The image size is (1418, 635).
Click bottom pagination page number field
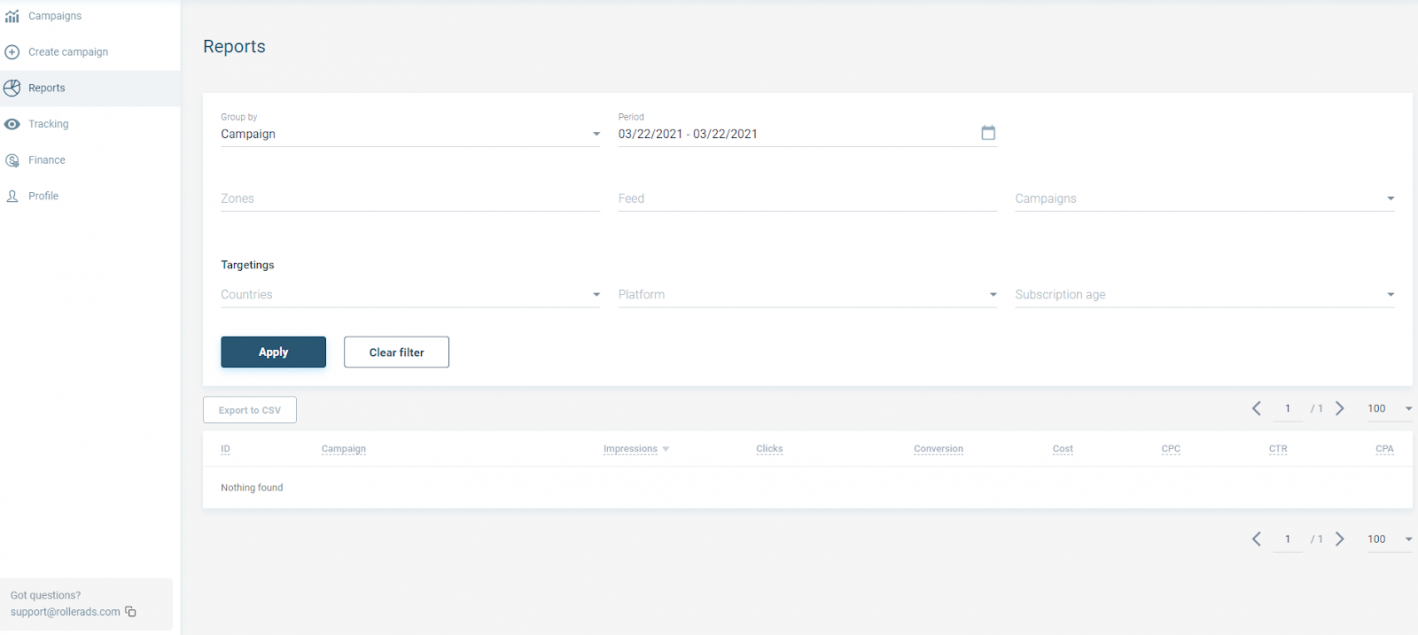1288,539
